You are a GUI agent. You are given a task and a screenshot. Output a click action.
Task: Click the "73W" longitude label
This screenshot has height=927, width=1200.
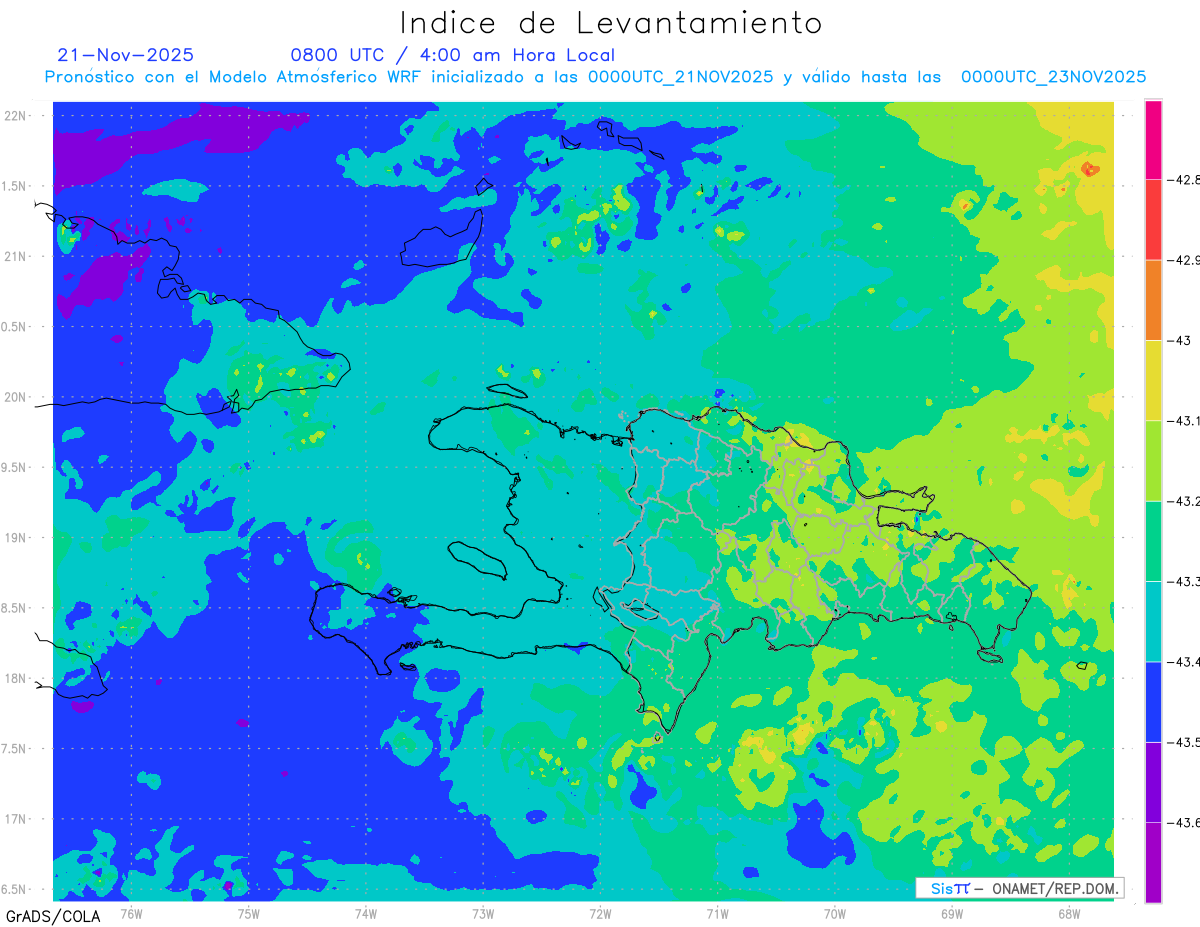pos(483,913)
